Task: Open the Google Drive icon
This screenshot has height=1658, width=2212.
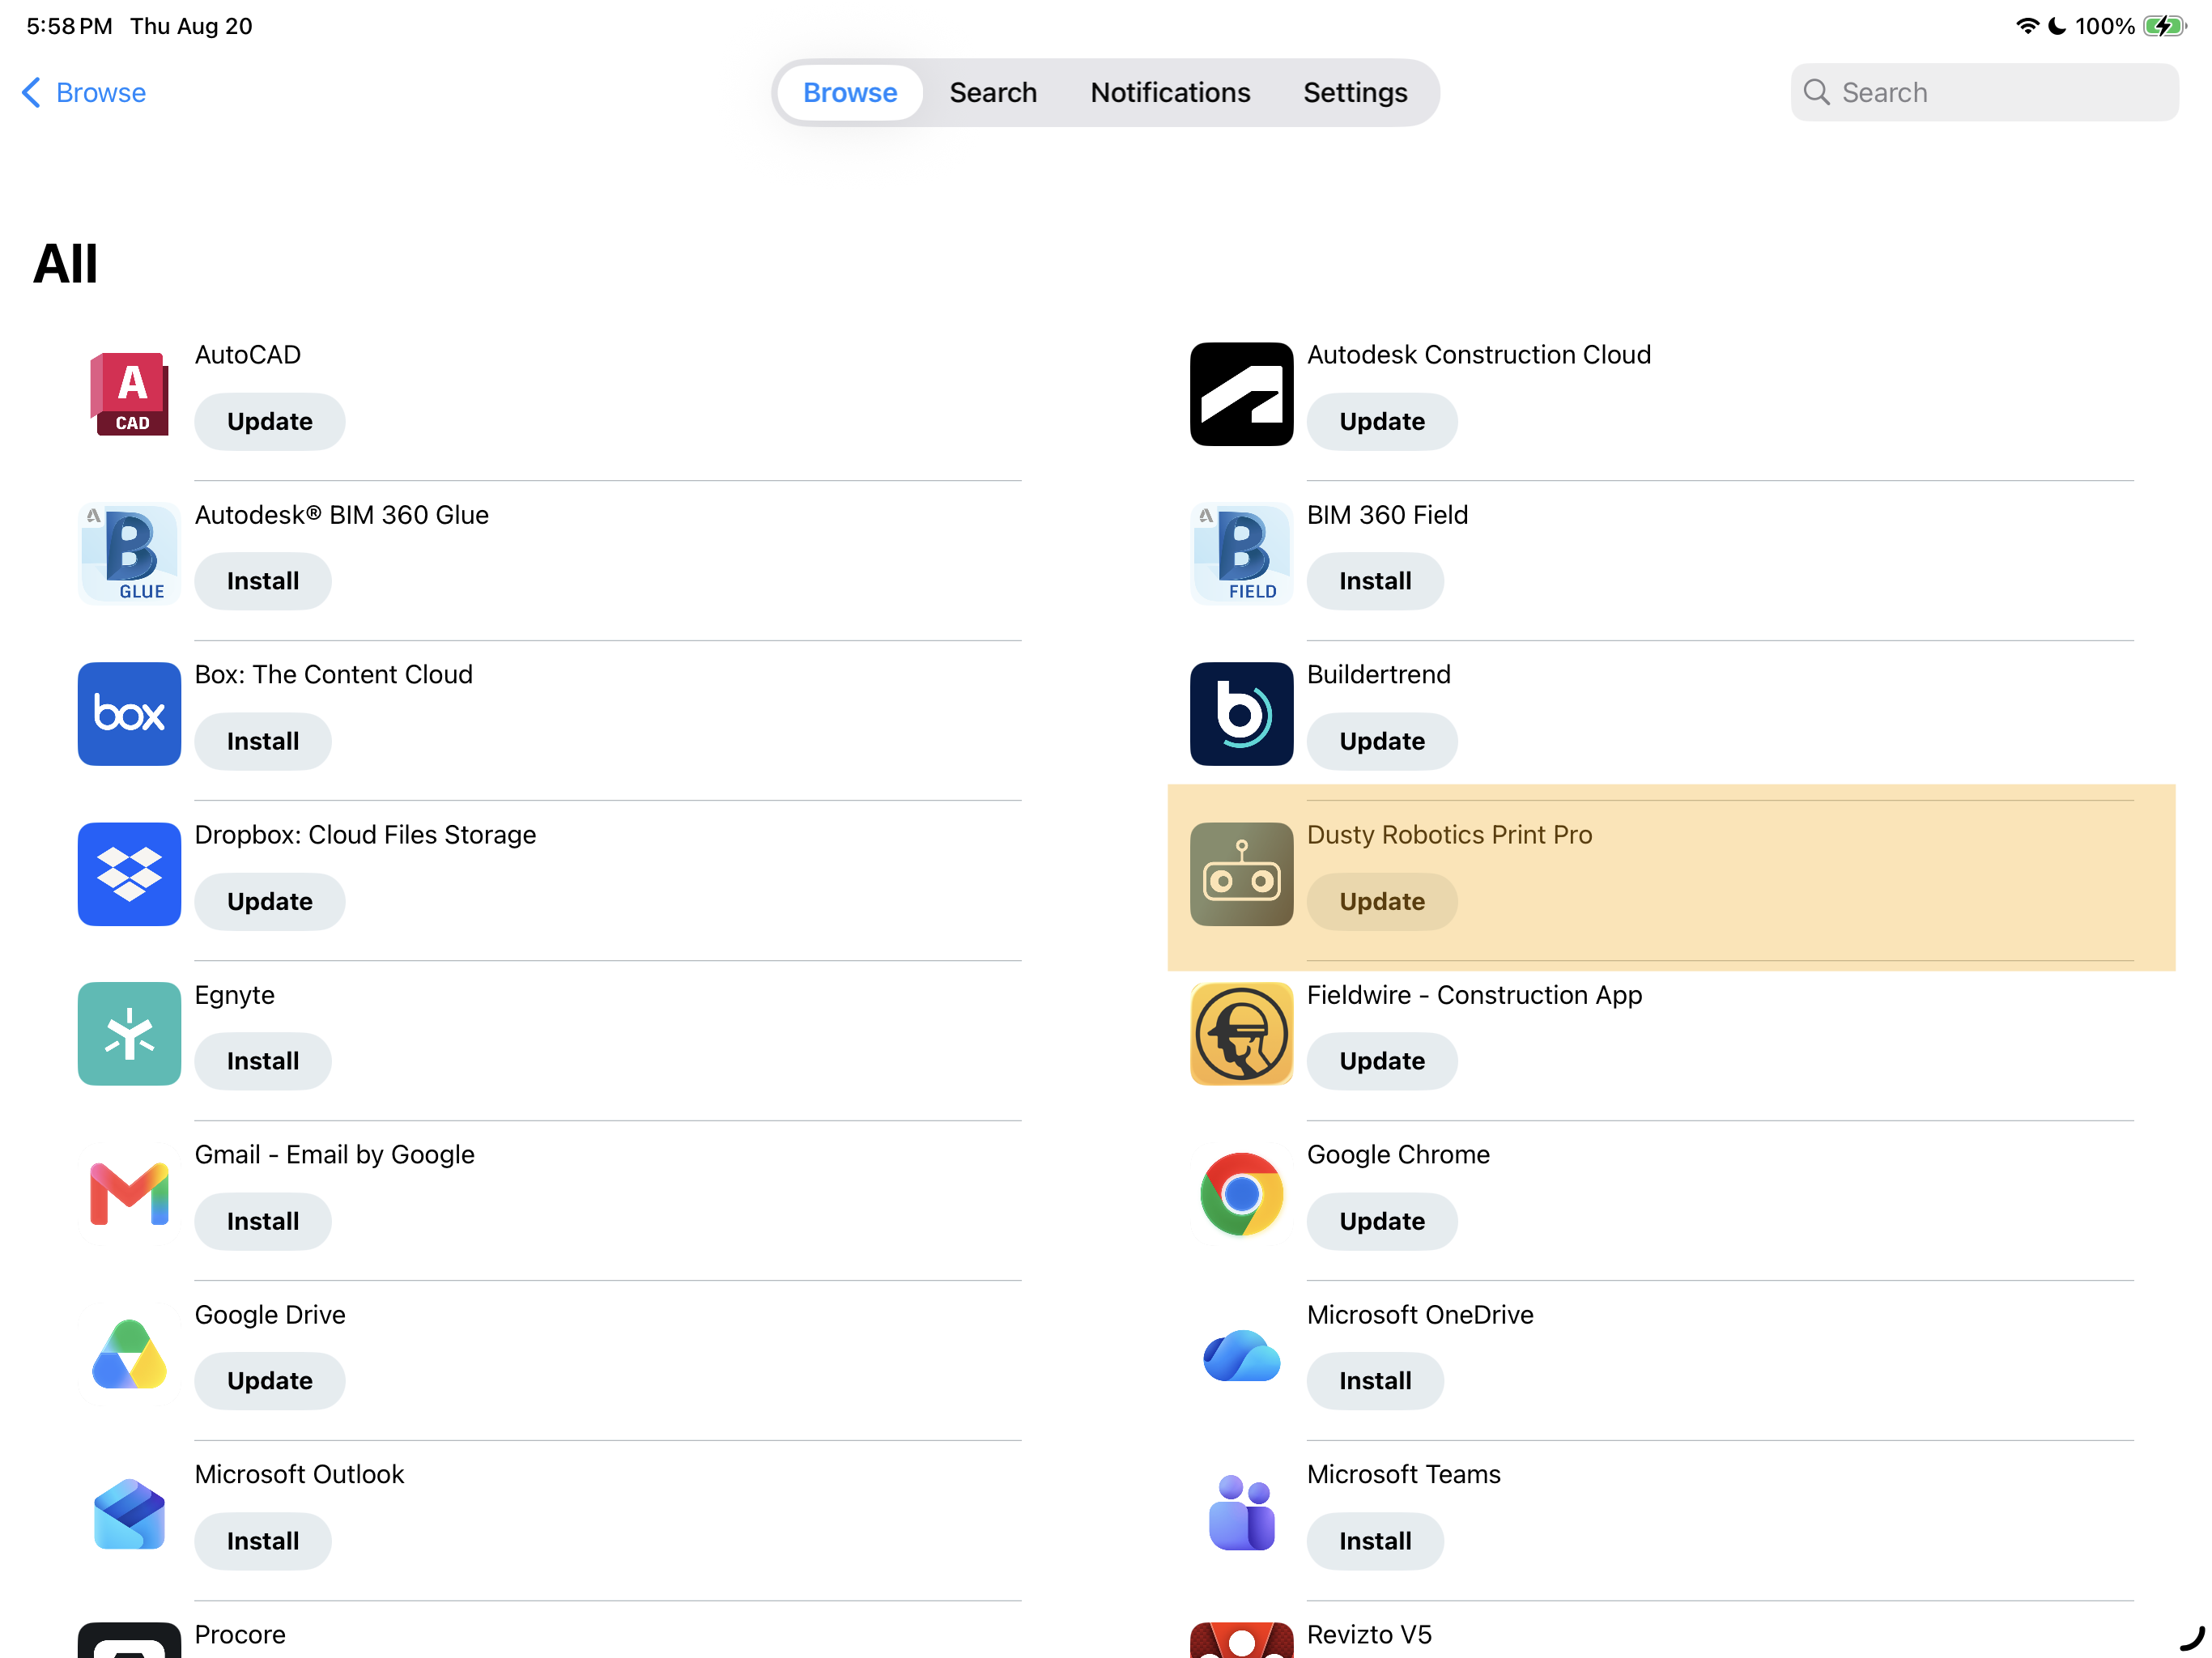Action: click(x=129, y=1354)
